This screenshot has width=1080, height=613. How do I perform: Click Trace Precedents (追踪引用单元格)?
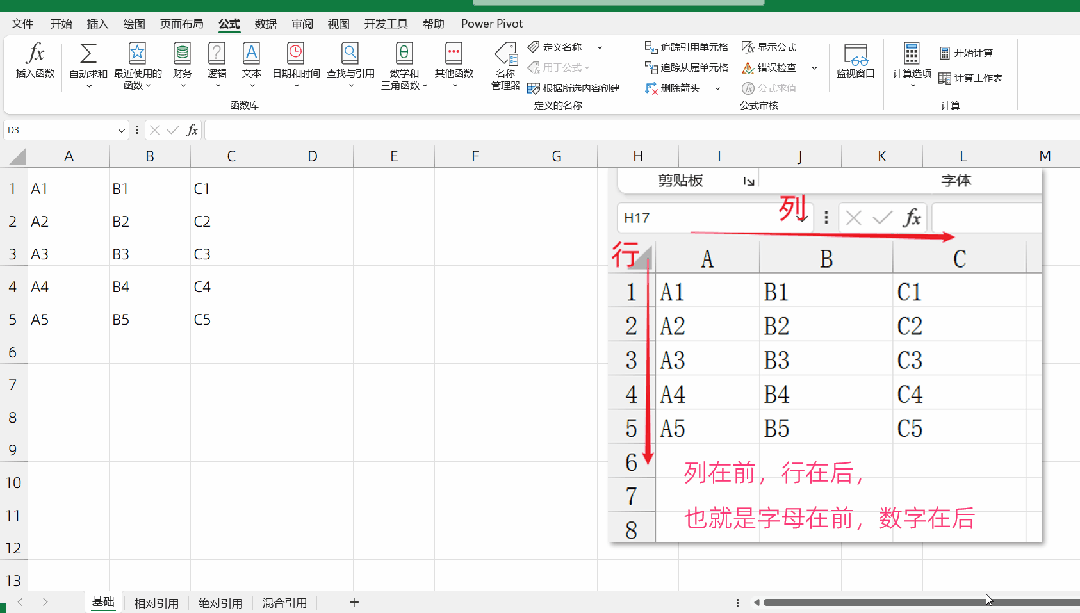[x=686, y=47]
